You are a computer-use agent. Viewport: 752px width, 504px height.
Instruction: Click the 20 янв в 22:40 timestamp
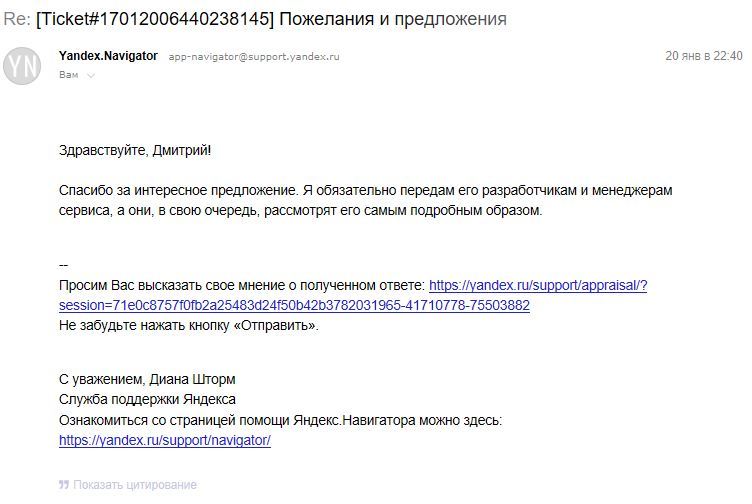[x=703, y=56]
